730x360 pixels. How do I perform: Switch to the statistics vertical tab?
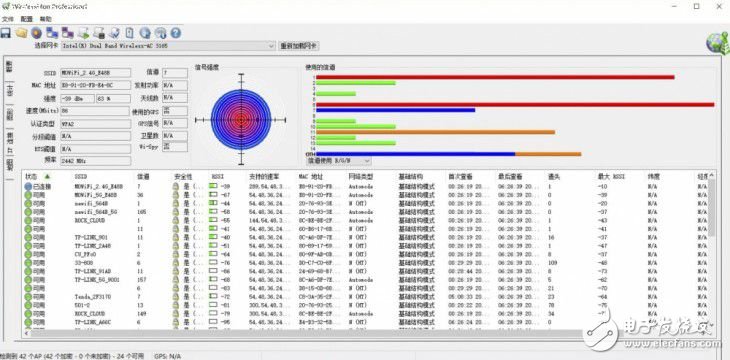(x=9, y=90)
